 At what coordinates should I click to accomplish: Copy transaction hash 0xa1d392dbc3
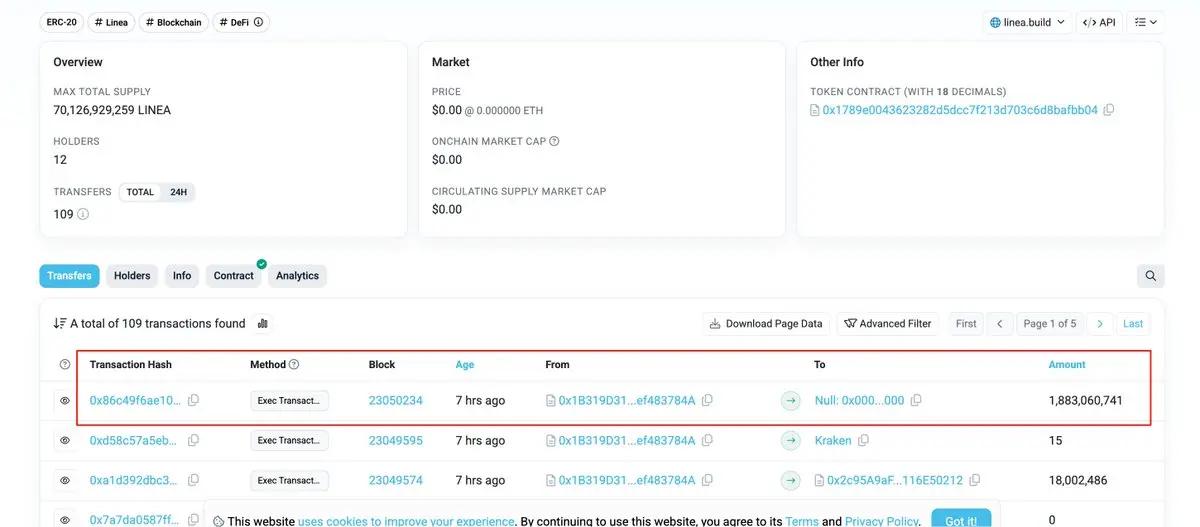tap(194, 480)
